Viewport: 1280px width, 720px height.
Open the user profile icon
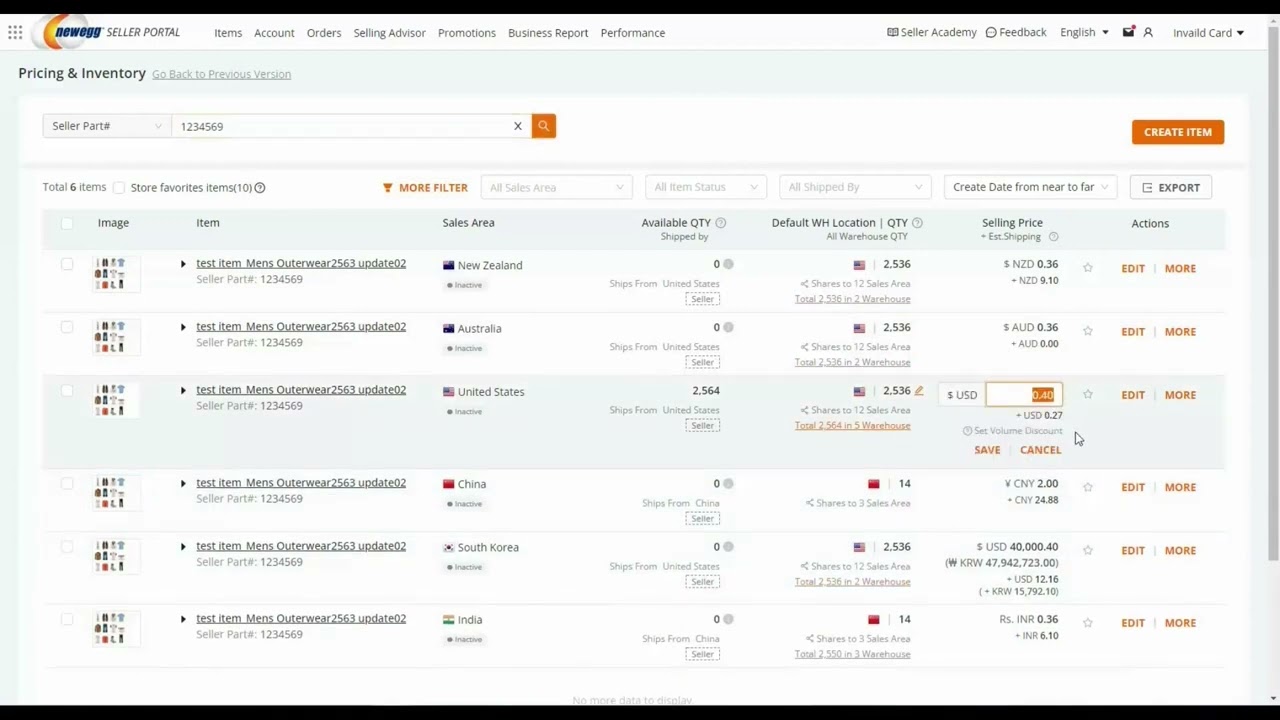click(x=1148, y=32)
